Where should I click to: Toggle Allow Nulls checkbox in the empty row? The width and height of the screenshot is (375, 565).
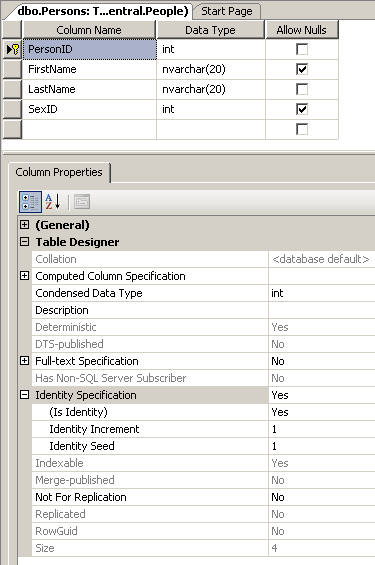pyautogui.click(x=302, y=129)
